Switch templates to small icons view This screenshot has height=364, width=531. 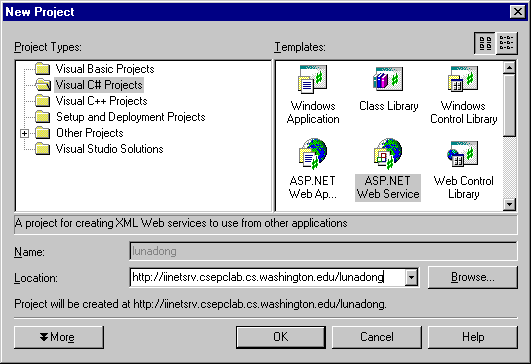click(x=507, y=43)
